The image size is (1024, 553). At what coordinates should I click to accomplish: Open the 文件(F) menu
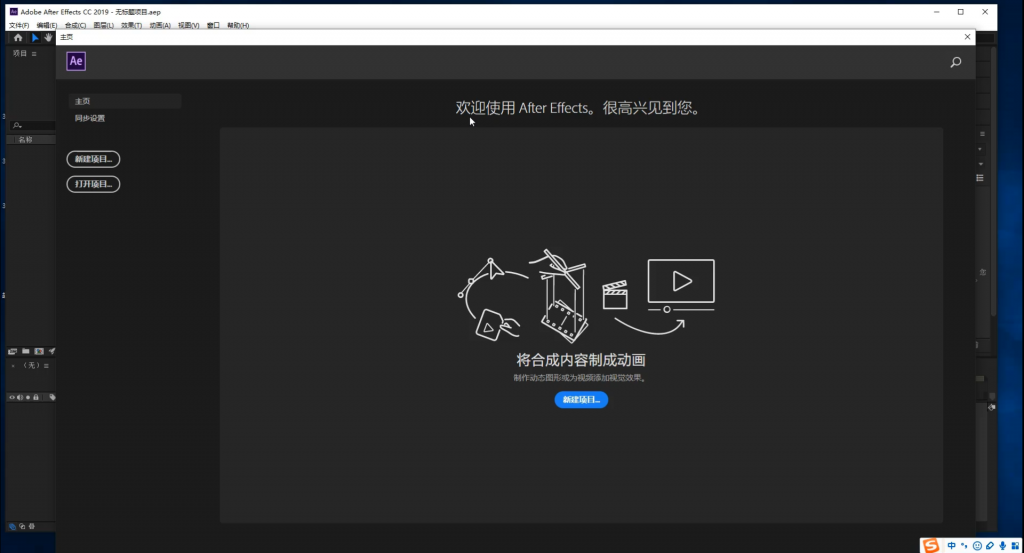pyautogui.click(x=19, y=25)
